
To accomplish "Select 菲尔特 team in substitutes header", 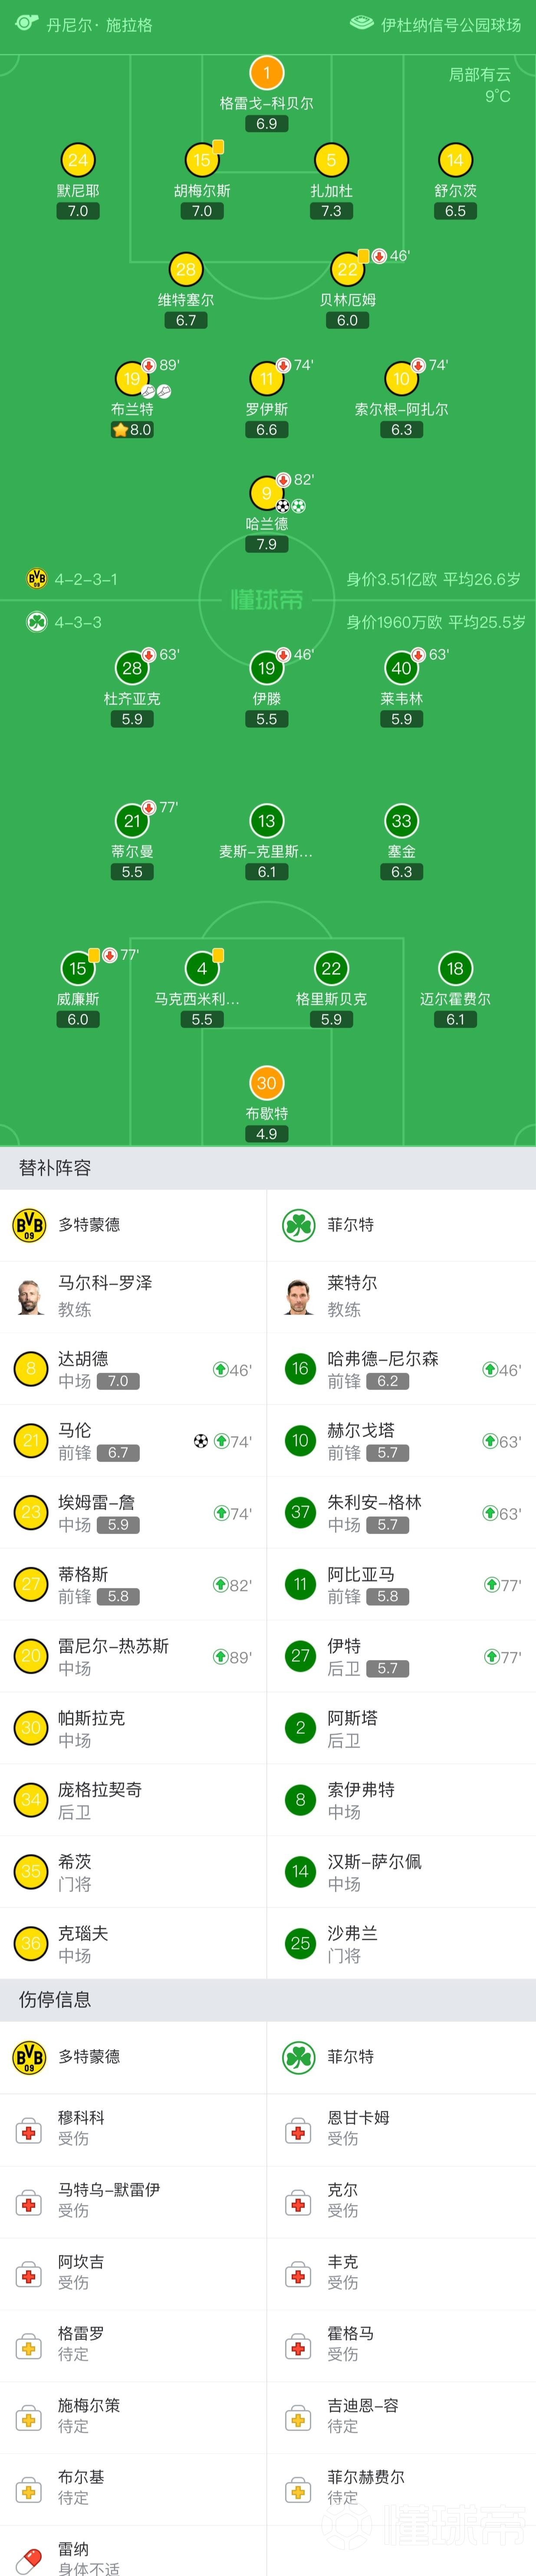I will (350, 1224).
